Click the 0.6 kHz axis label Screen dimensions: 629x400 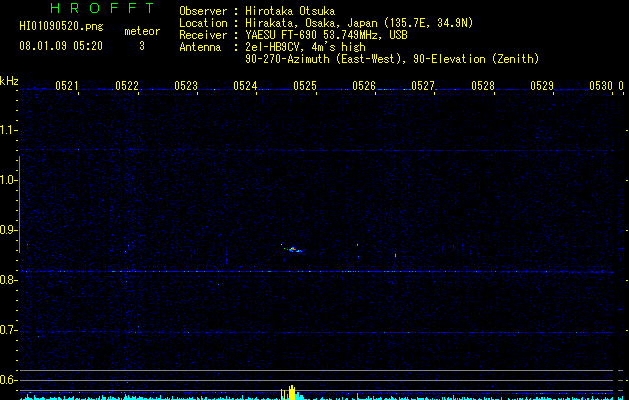pos(8,380)
